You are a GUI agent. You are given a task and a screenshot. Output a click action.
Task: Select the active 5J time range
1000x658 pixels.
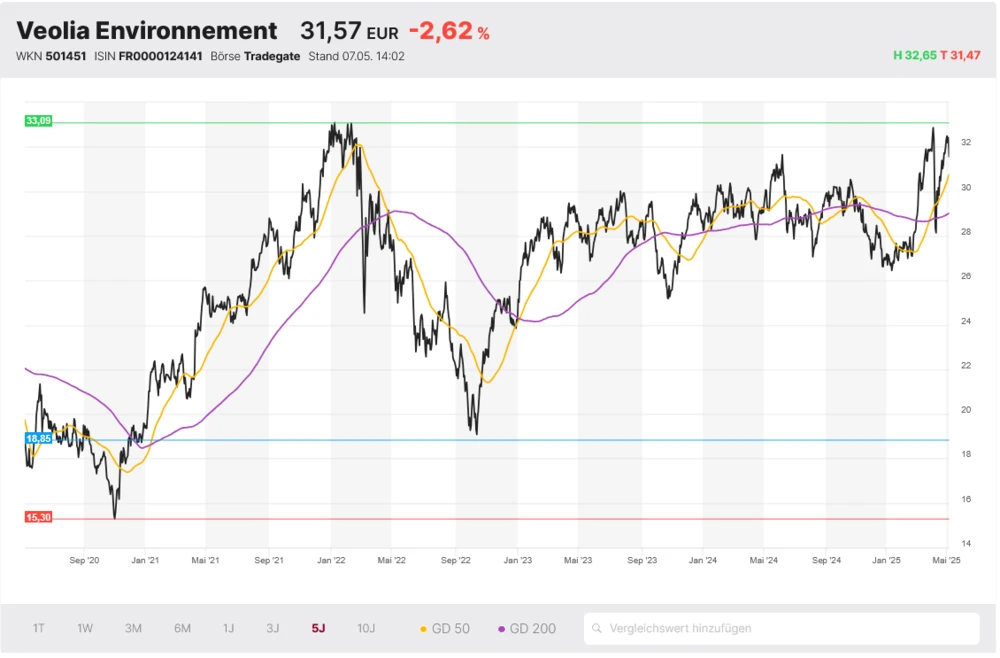[x=318, y=629]
